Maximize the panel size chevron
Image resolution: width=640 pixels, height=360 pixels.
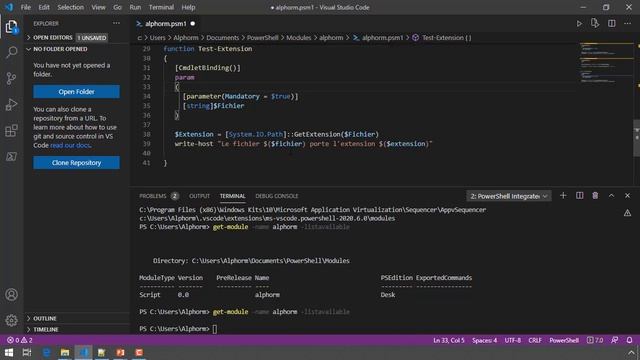pos(611,196)
